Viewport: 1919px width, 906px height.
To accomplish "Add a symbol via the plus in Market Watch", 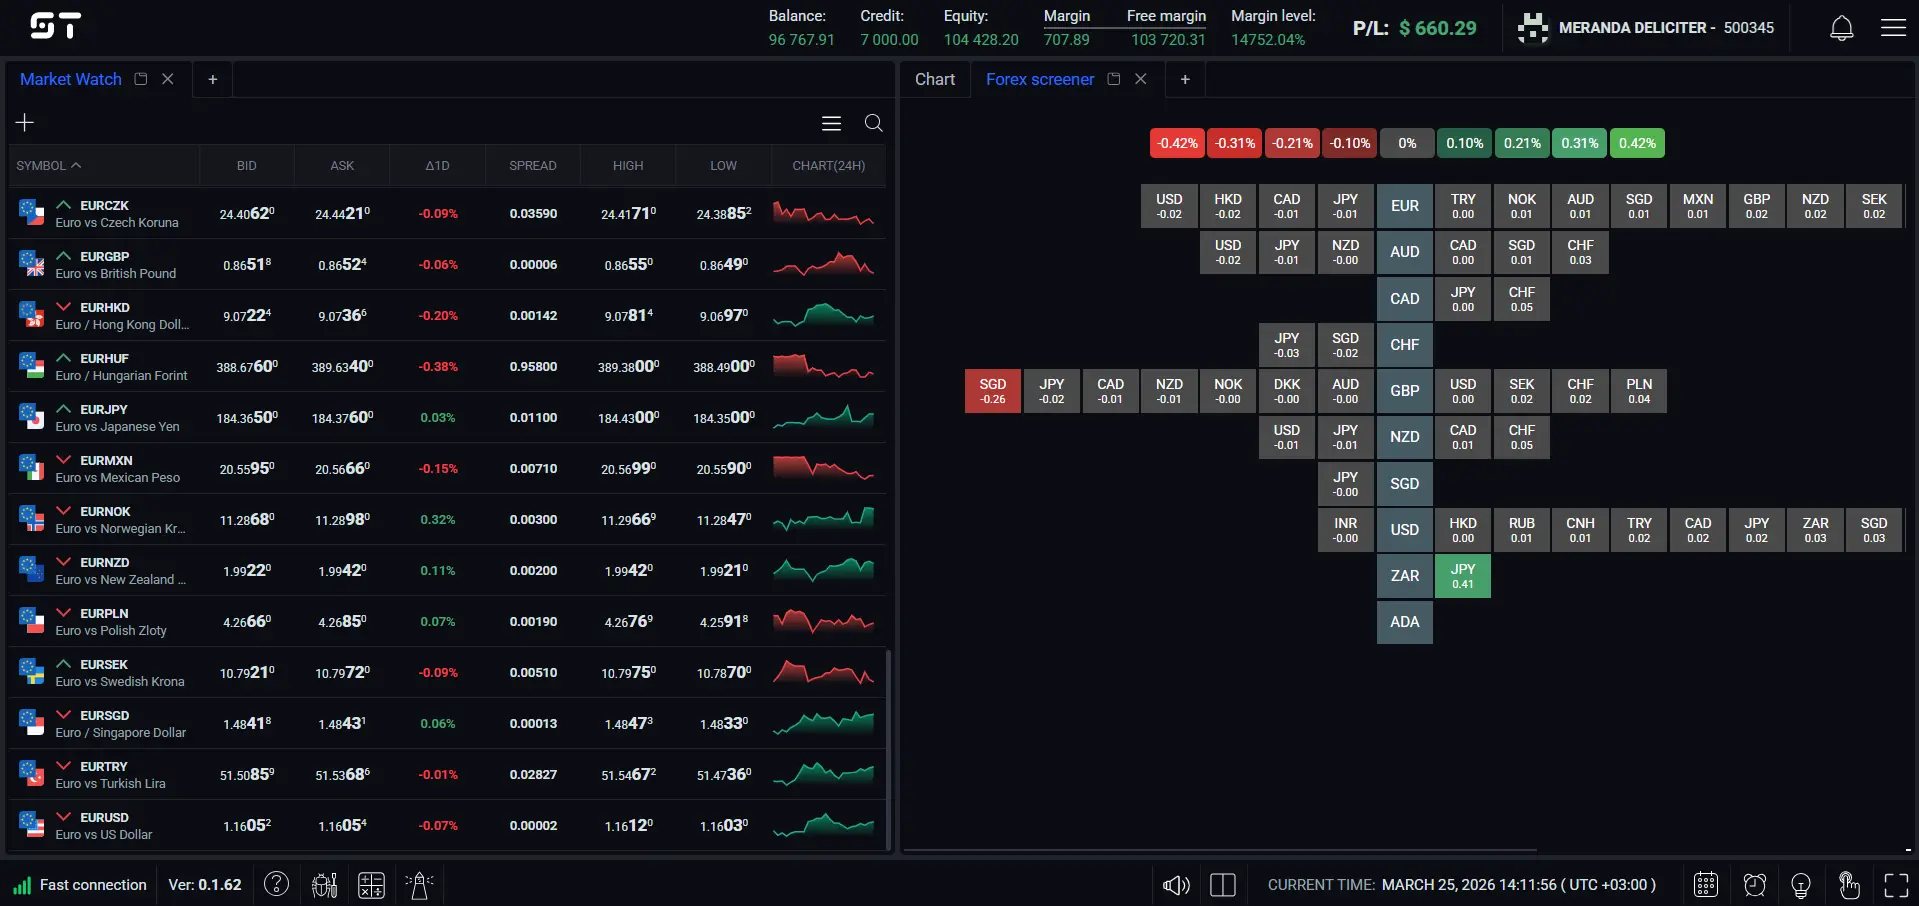I will [24, 121].
